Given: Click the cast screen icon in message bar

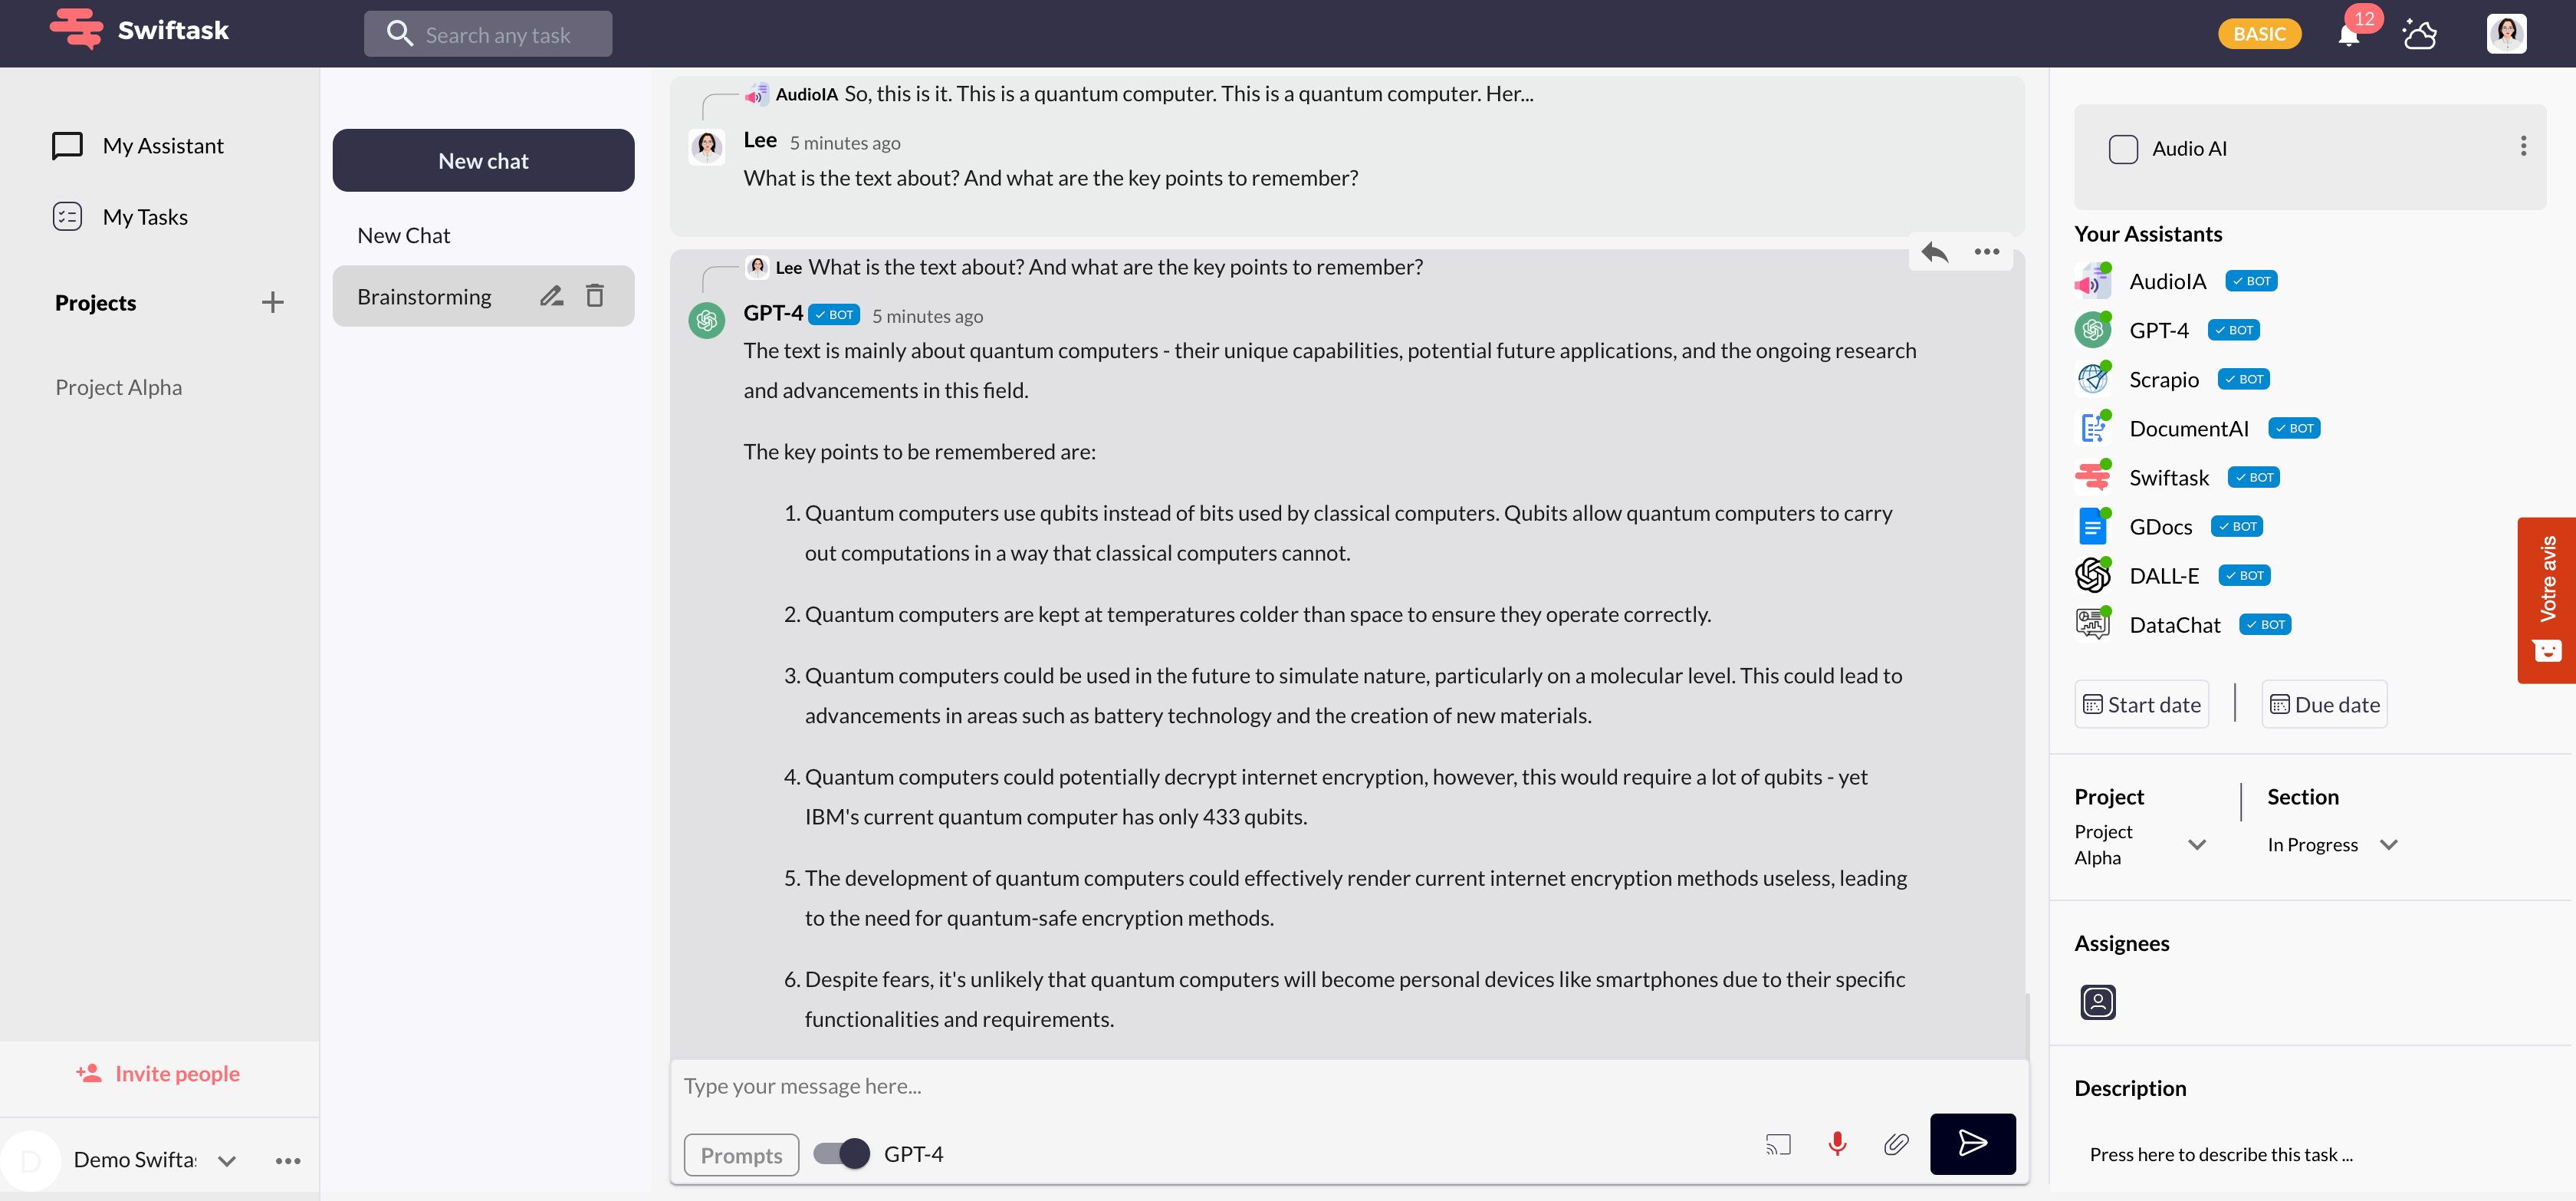Looking at the screenshot, I should [1778, 1144].
